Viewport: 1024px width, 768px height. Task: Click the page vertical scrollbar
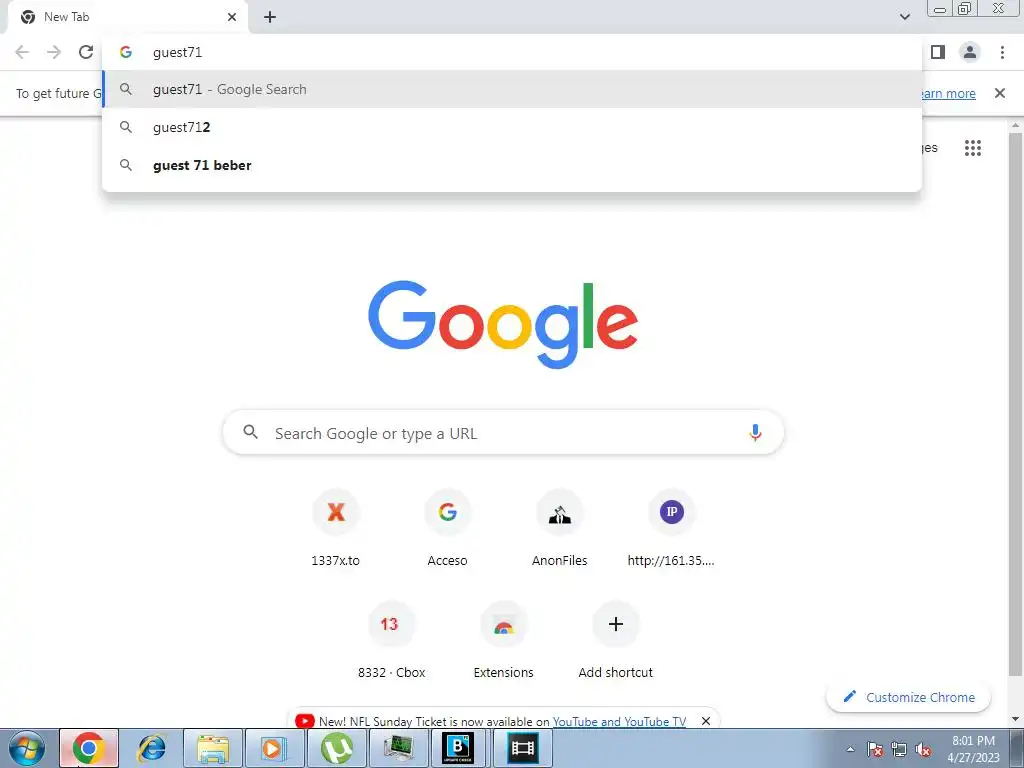[x=1015, y=404]
